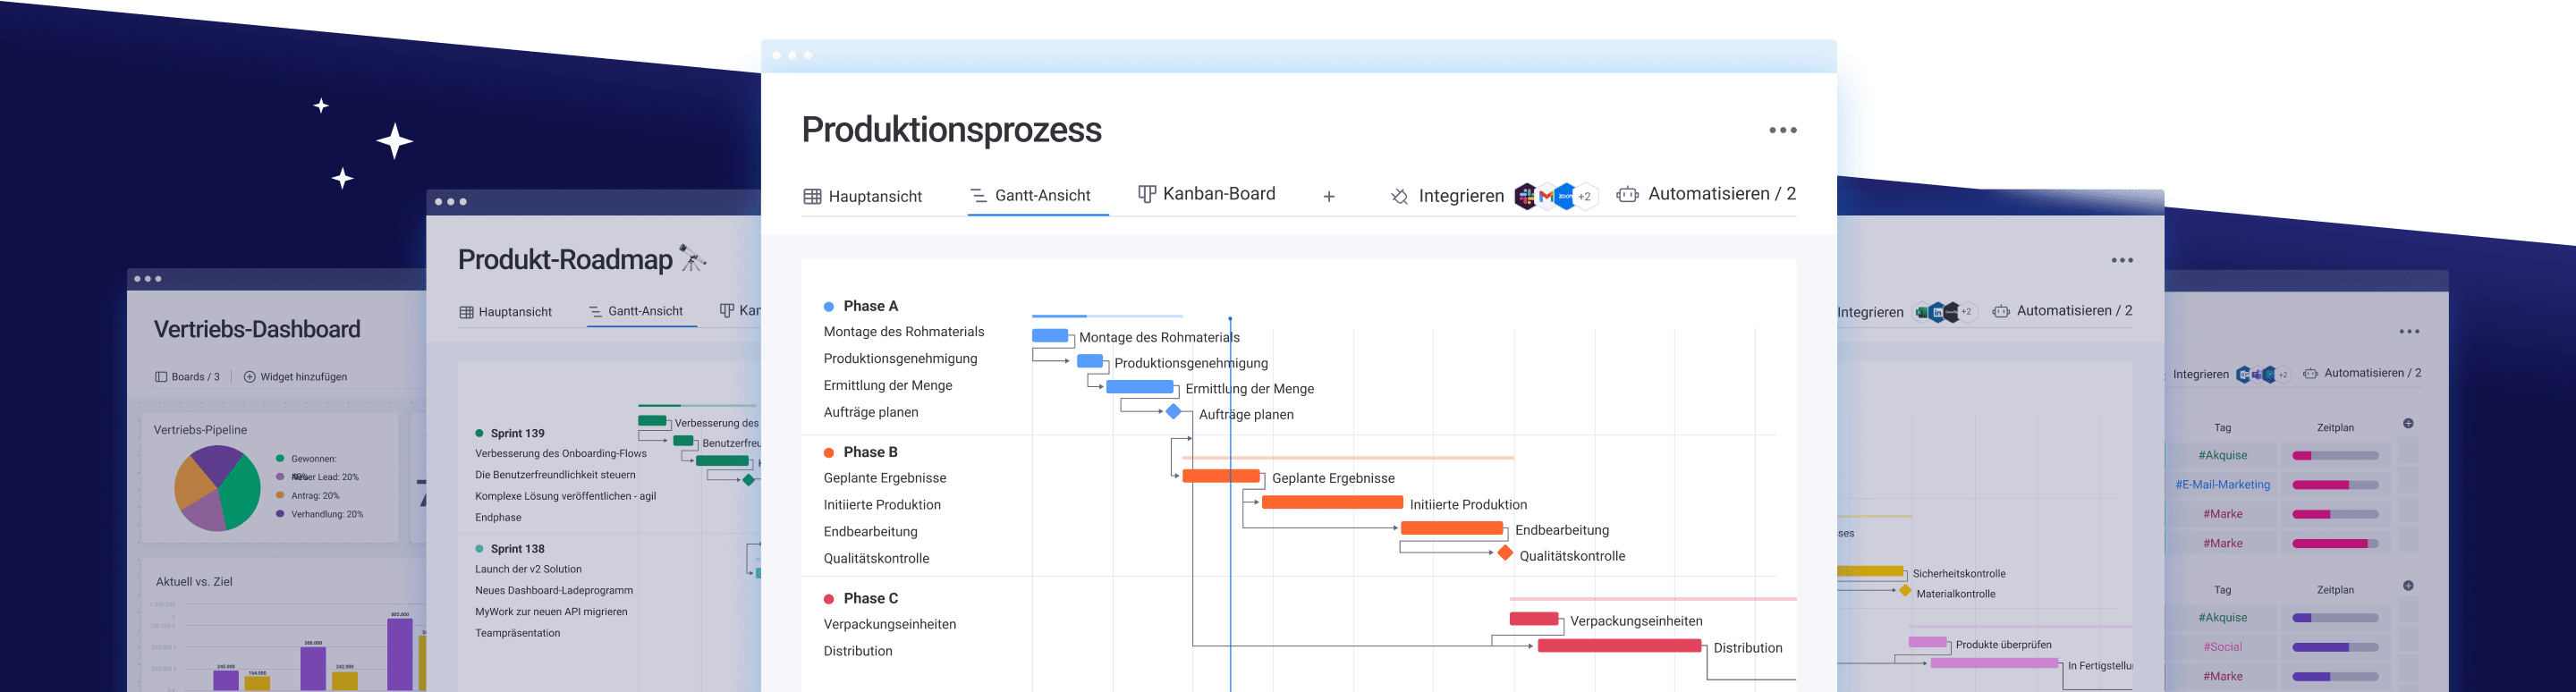Image resolution: width=2576 pixels, height=692 pixels.
Task: Select Distribution in task list
Action: click(x=858, y=651)
